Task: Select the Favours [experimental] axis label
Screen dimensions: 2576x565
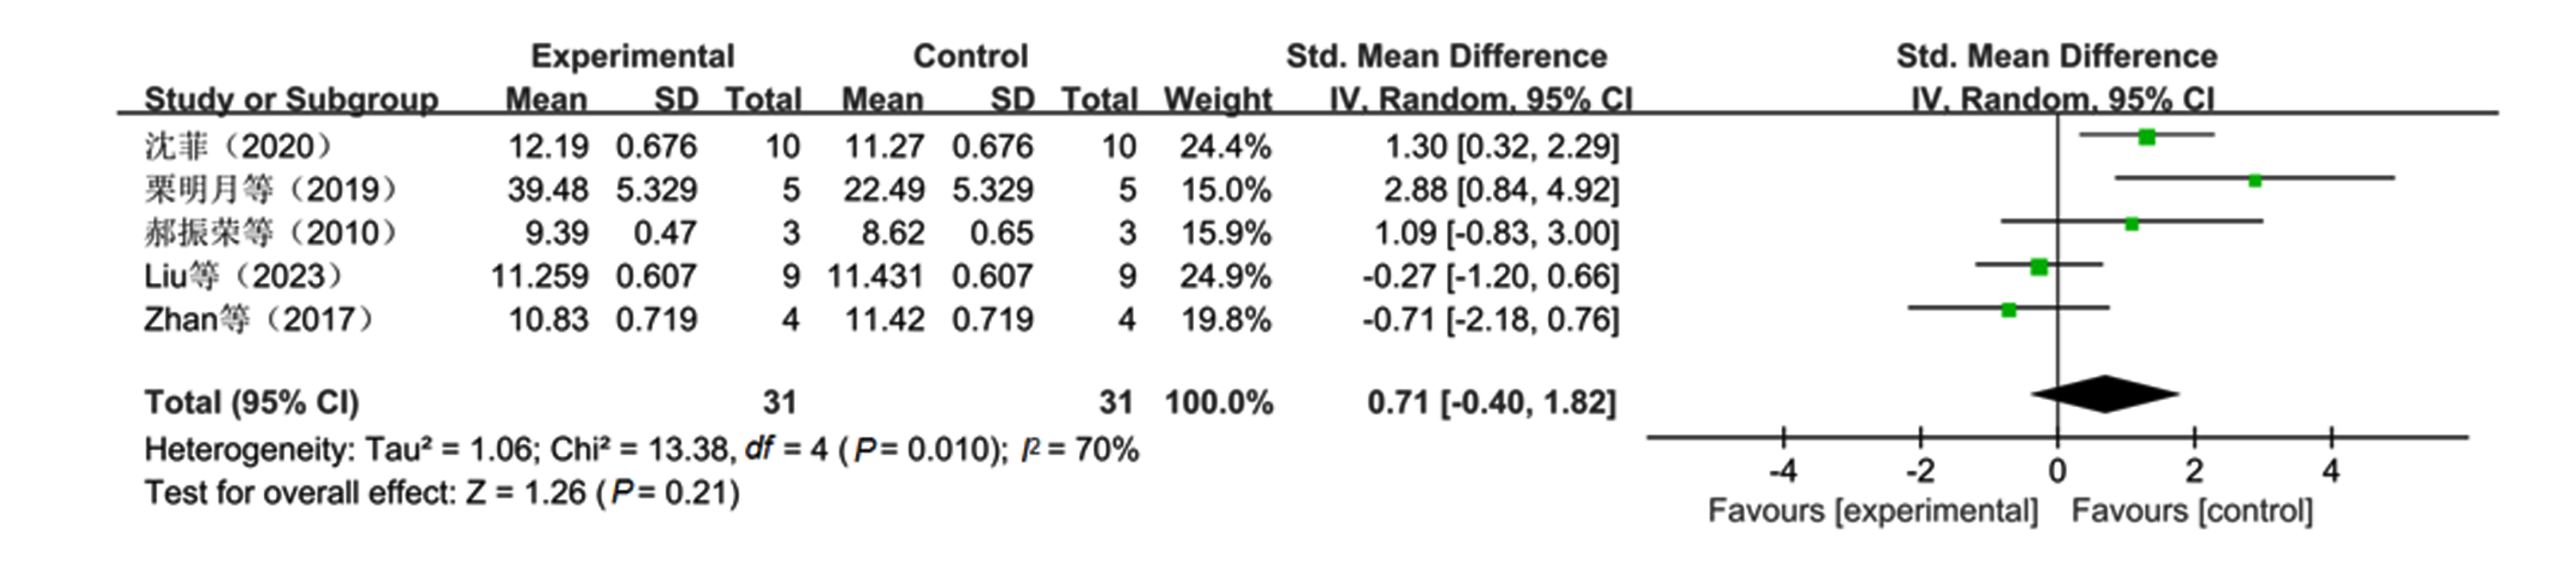Action: click(1872, 511)
